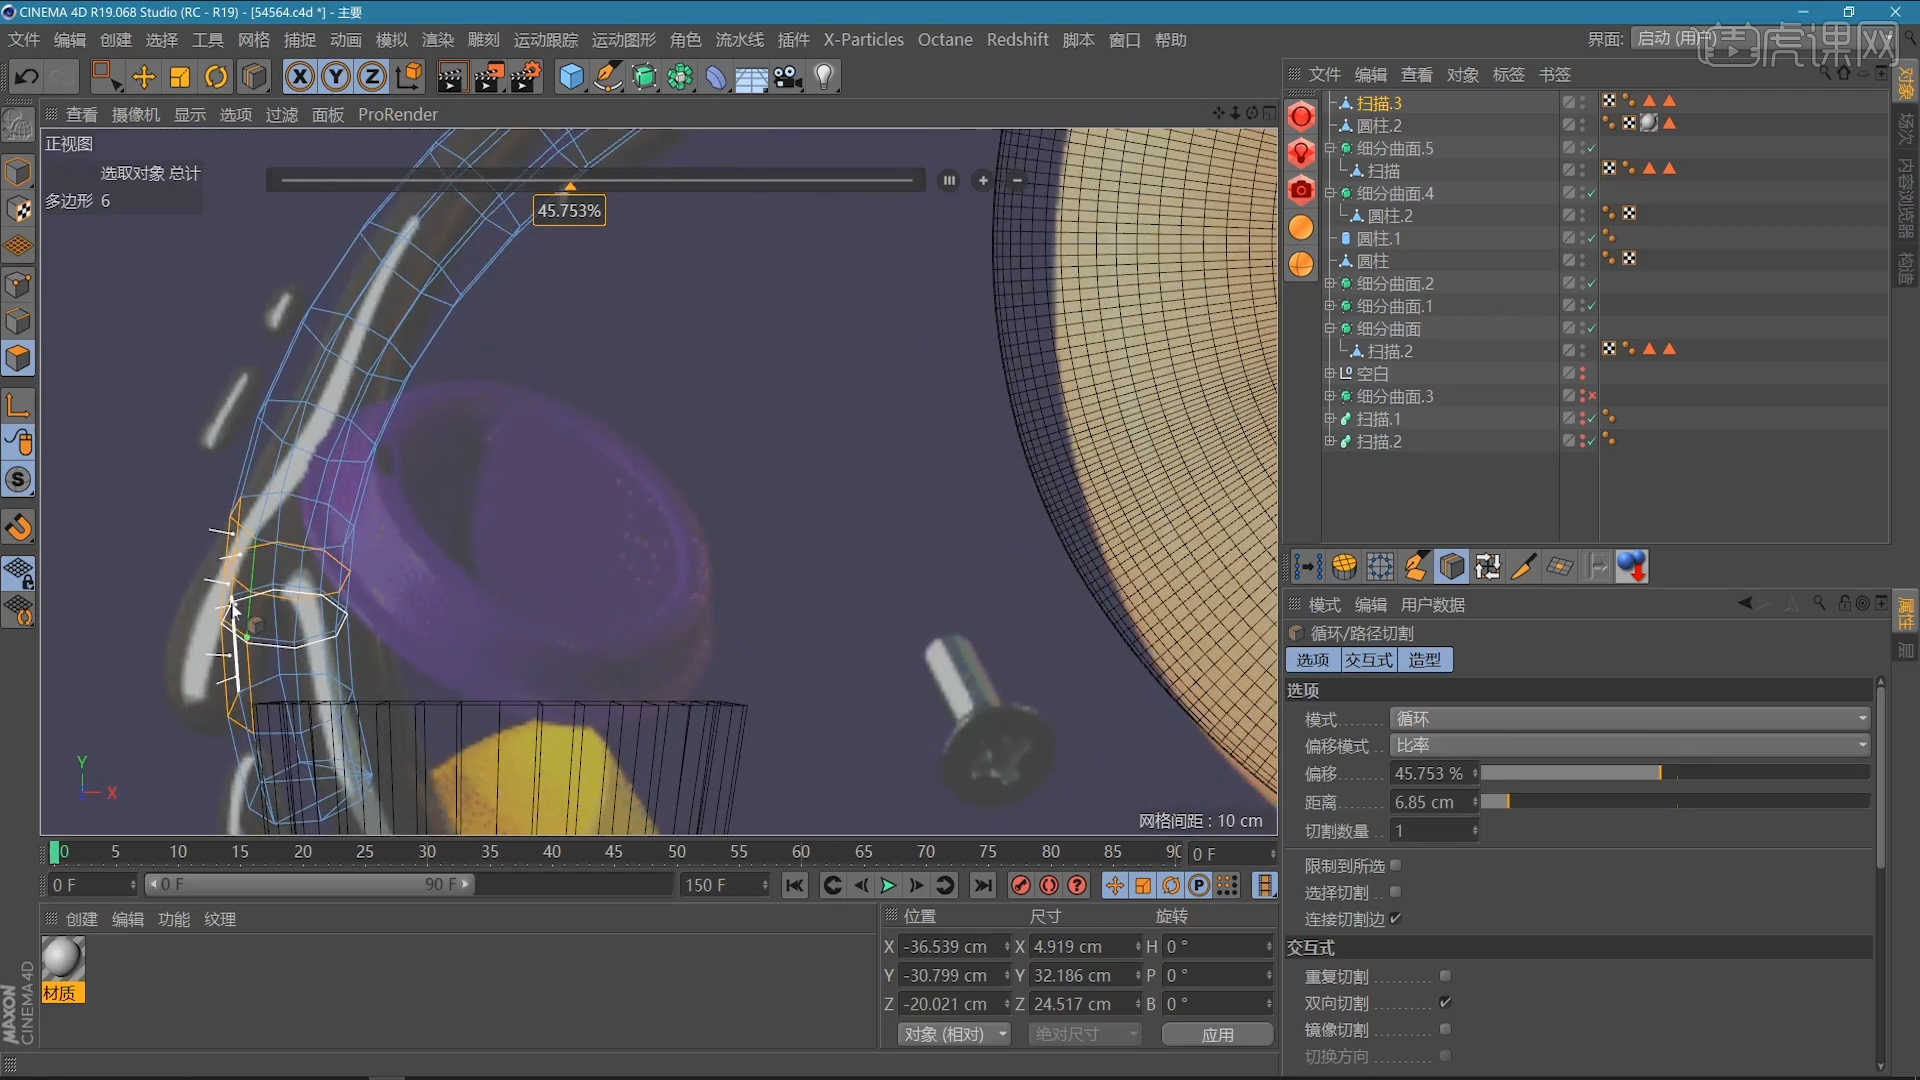
Task: Enable the 限制到所选 checkbox
Action: (1395, 865)
